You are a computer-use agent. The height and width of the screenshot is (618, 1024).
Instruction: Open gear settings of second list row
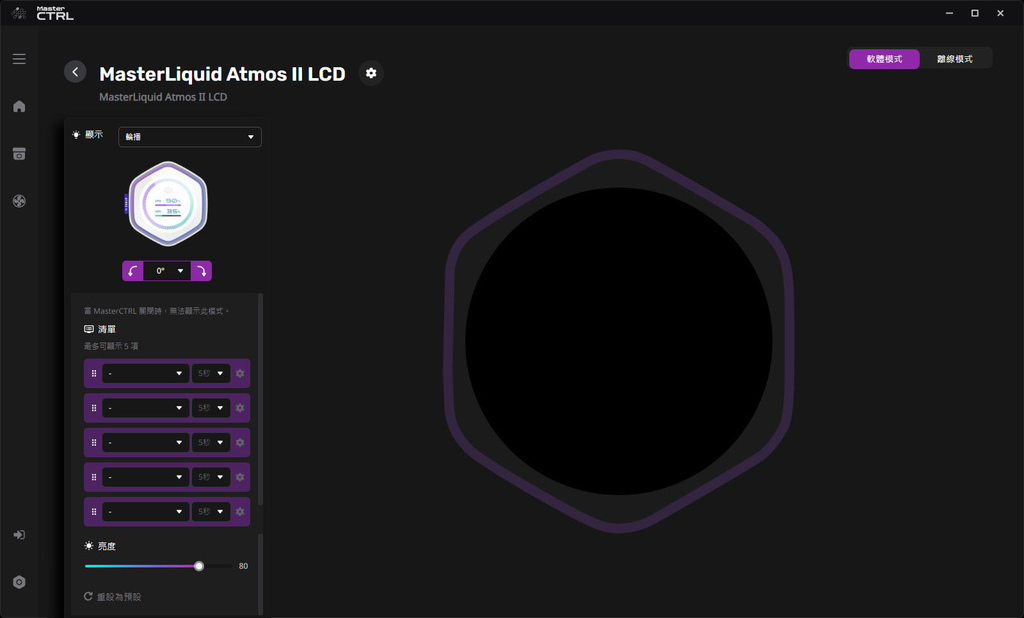click(x=240, y=408)
